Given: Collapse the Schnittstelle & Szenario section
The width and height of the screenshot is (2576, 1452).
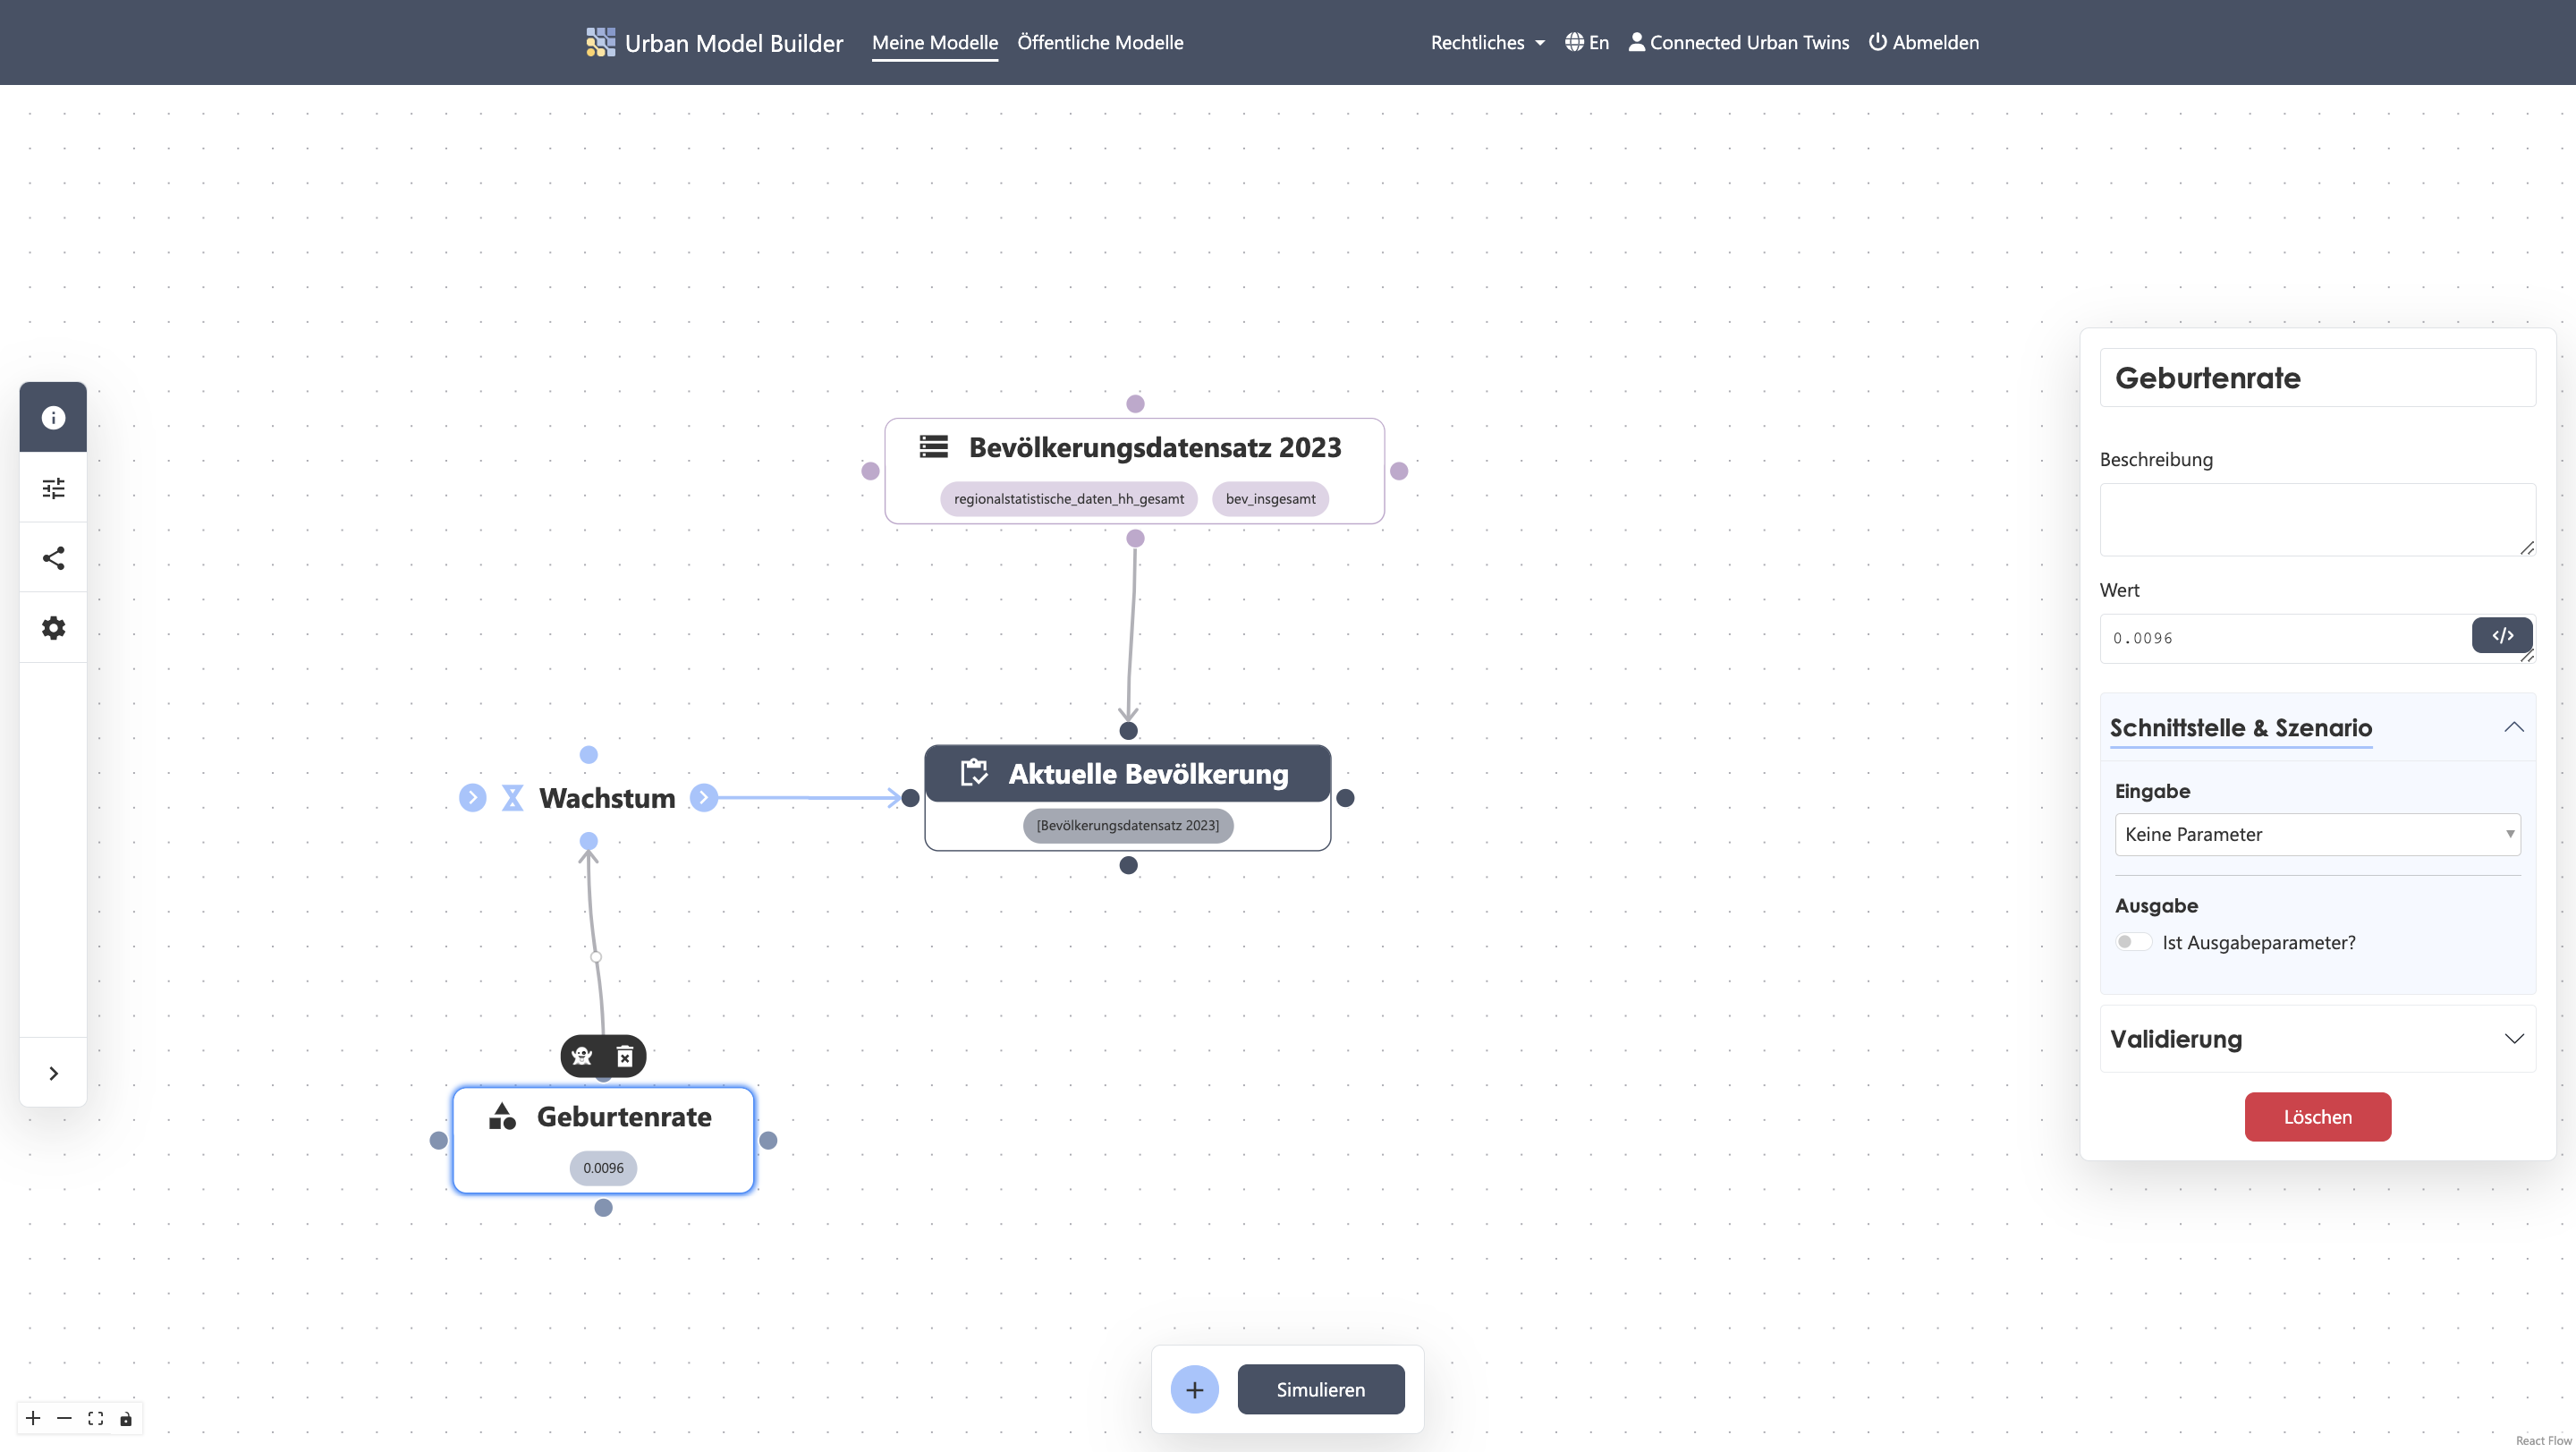Looking at the screenshot, I should (2317, 727).
